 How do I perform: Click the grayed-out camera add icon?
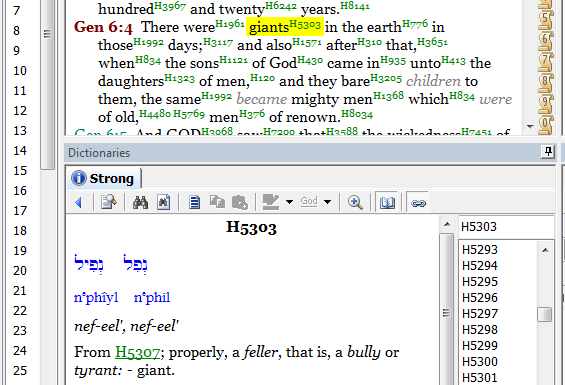click(x=240, y=202)
